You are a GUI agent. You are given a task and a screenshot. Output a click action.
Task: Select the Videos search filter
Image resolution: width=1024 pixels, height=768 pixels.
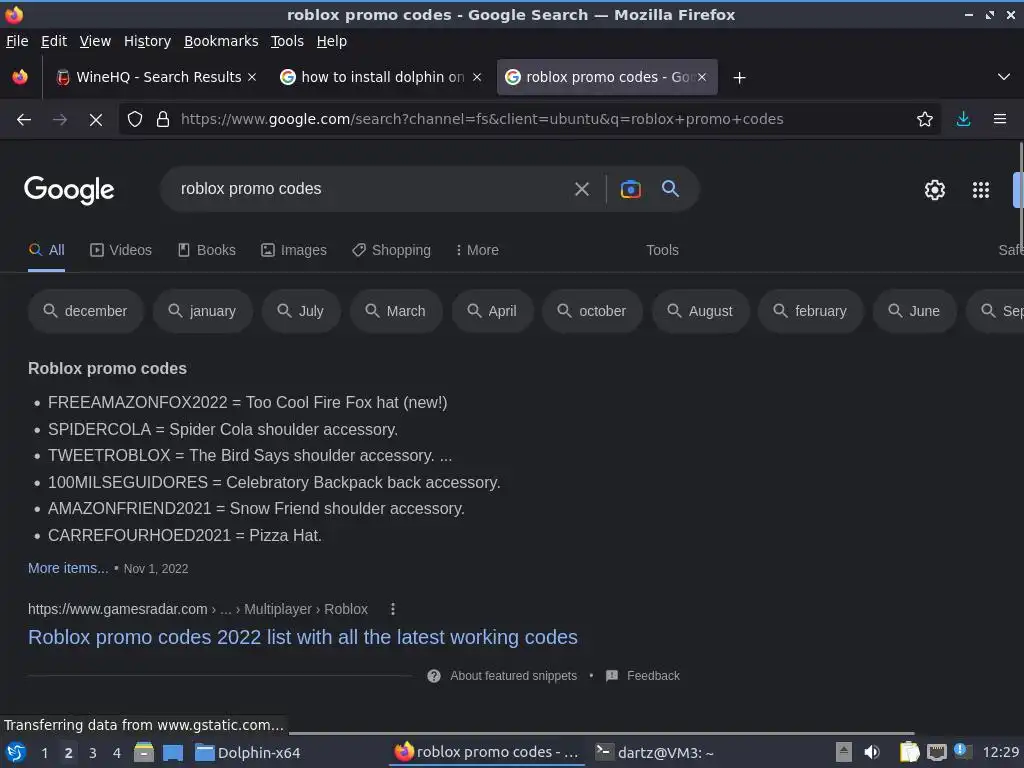click(121, 250)
